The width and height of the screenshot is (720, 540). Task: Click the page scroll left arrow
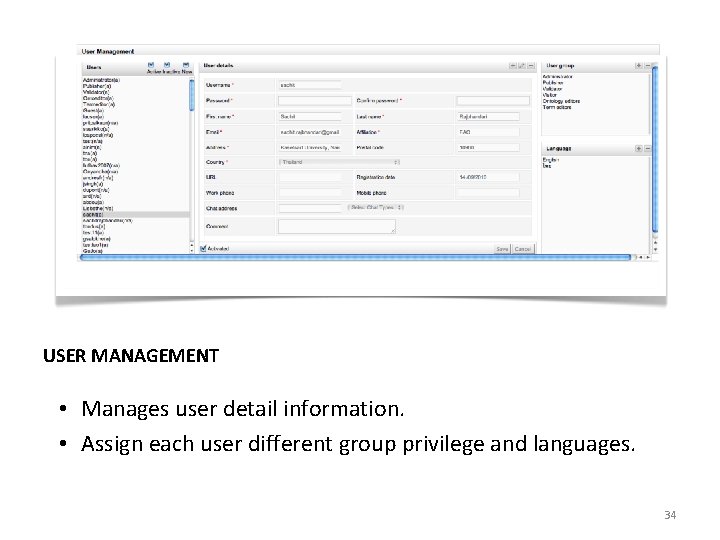pyautogui.click(x=641, y=258)
